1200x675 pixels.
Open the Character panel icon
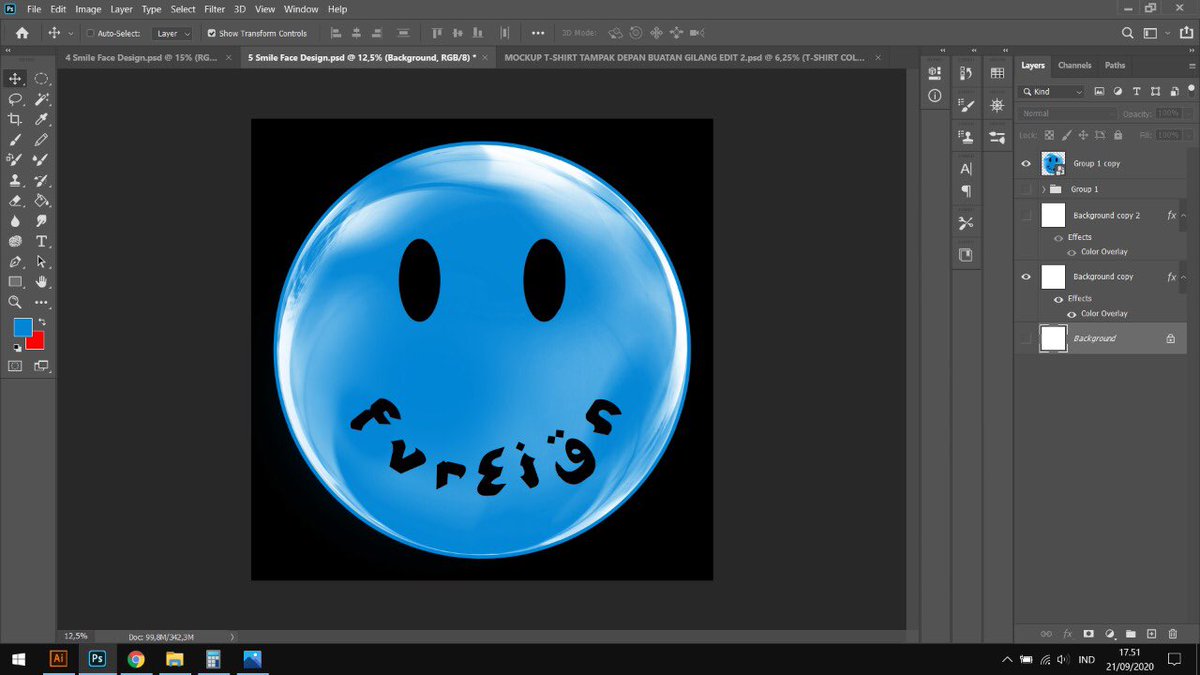(x=965, y=169)
